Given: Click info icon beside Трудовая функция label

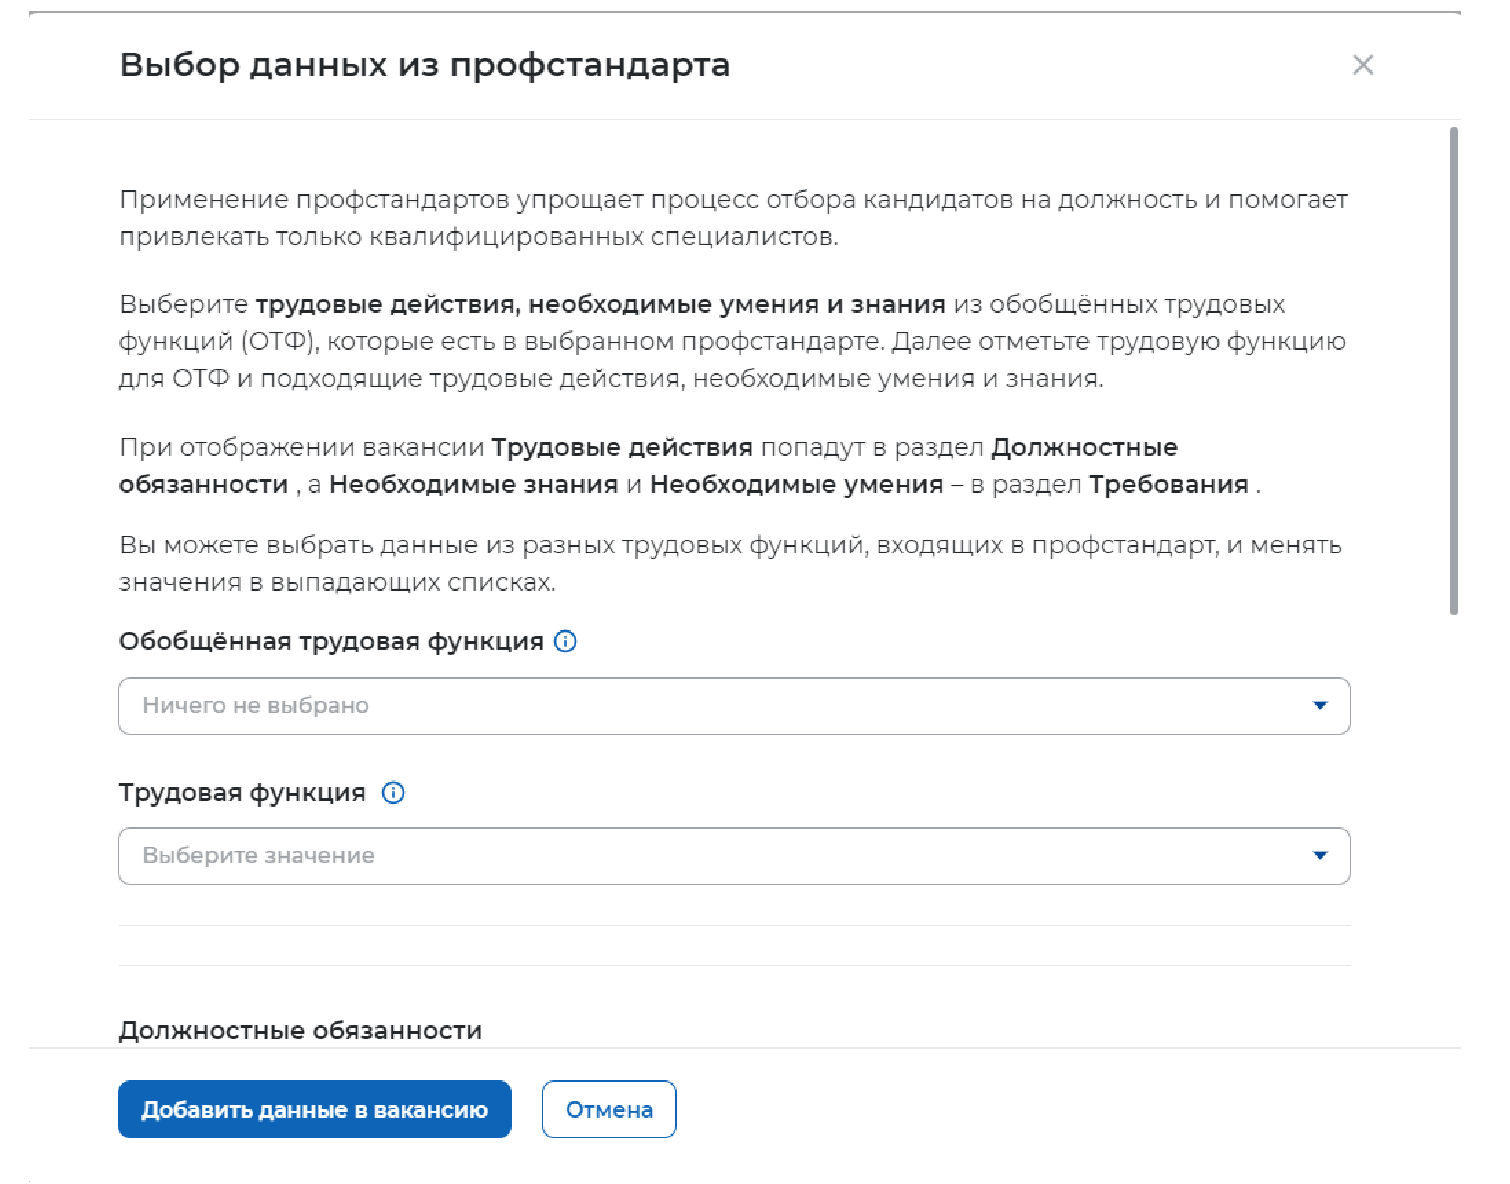Looking at the screenshot, I should 394,793.
